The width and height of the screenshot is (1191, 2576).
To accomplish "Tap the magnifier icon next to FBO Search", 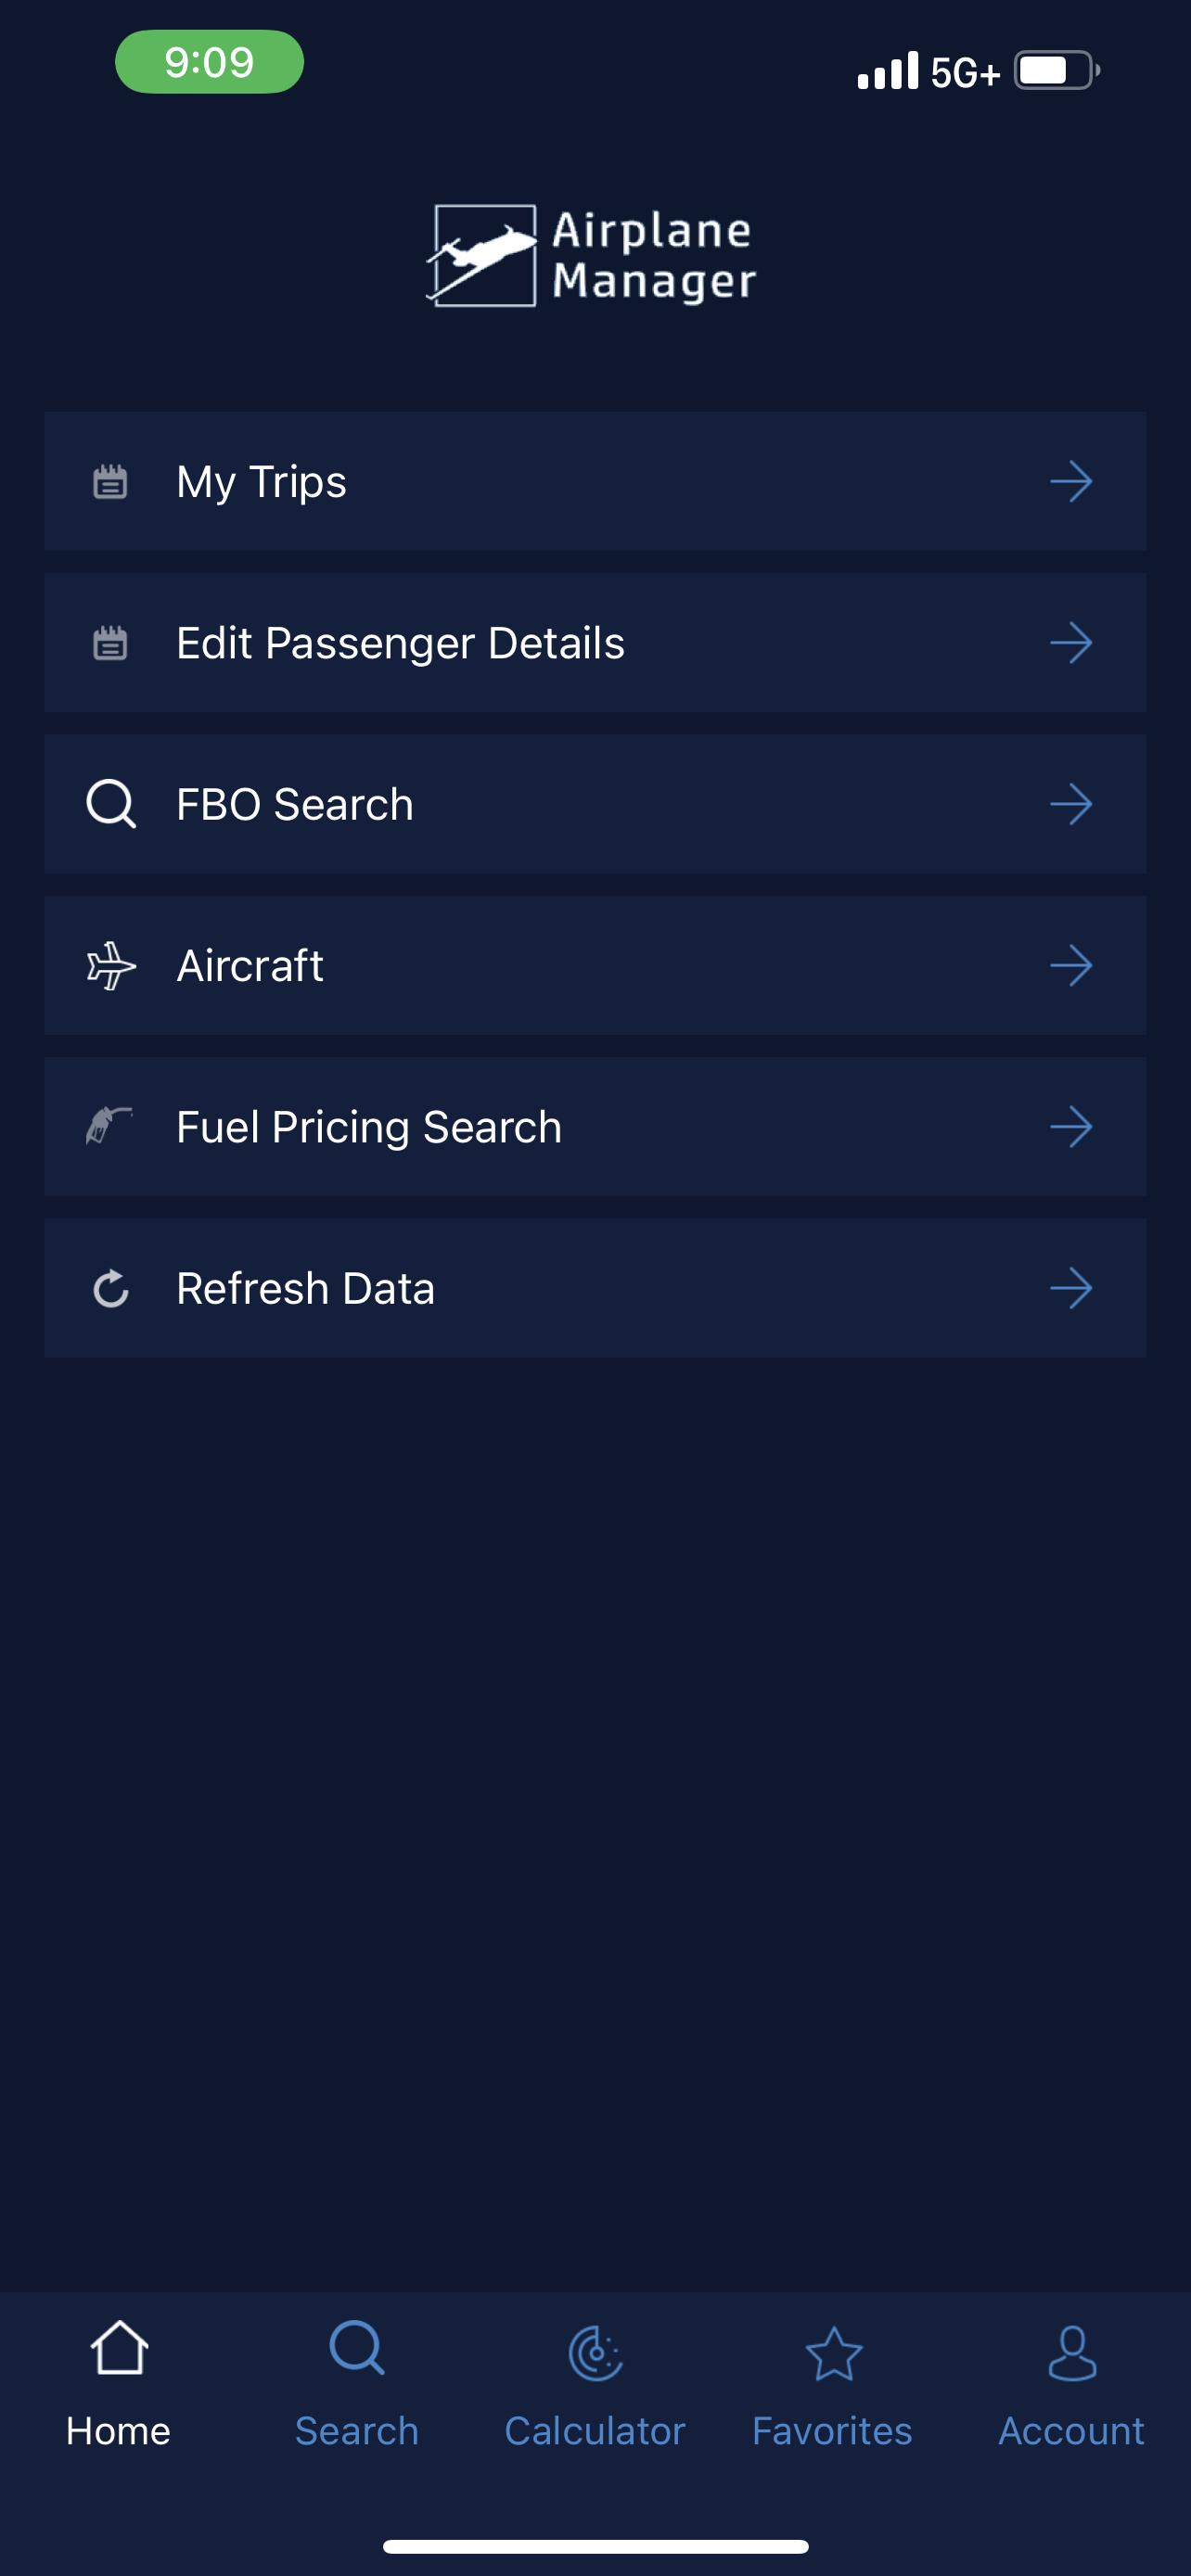I will 111,804.
